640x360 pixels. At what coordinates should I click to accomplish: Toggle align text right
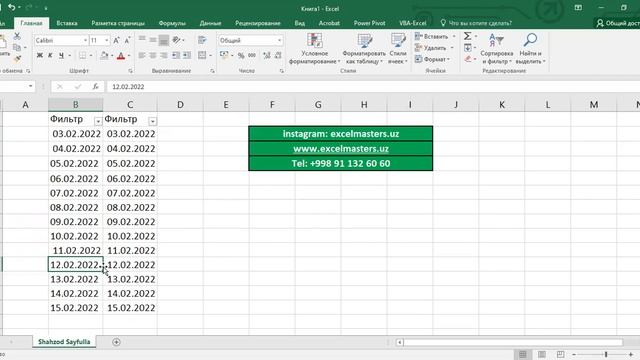tap(164, 56)
